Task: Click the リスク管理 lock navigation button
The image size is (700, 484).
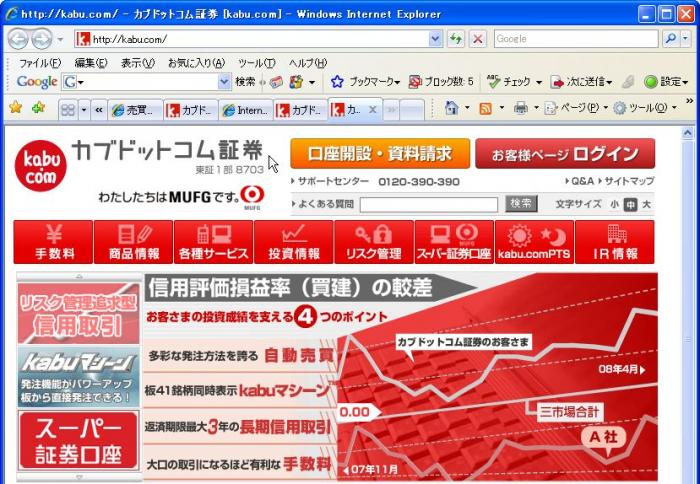Action: click(374, 242)
